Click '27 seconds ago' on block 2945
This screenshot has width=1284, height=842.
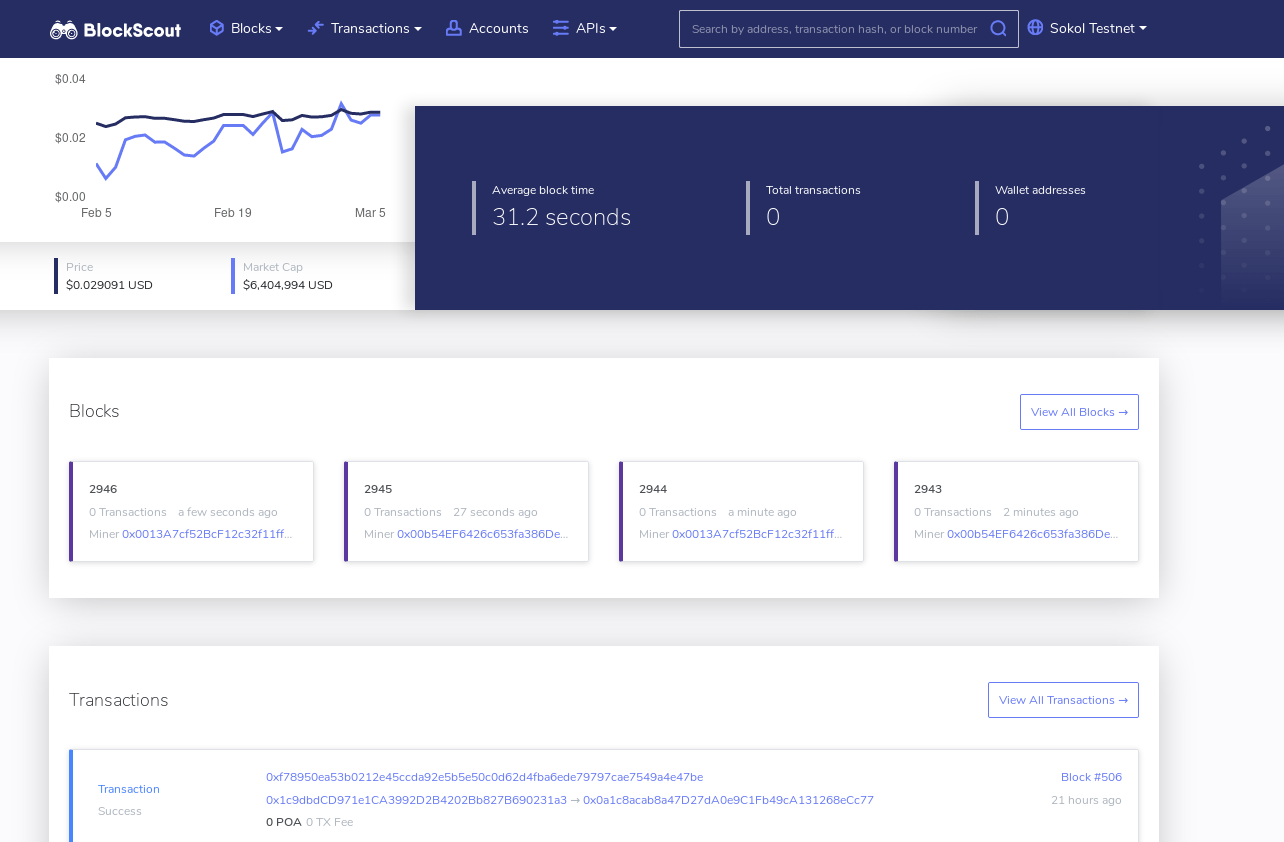click(495, 512)
